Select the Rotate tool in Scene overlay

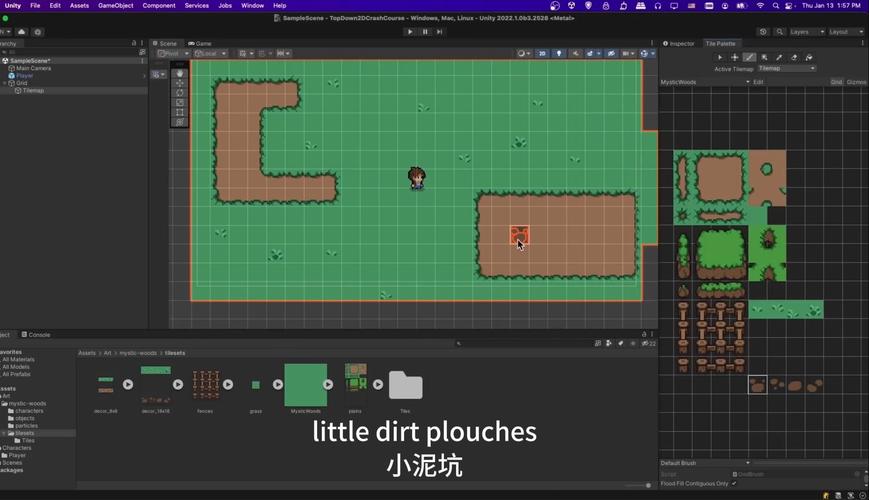click(180, 93)
